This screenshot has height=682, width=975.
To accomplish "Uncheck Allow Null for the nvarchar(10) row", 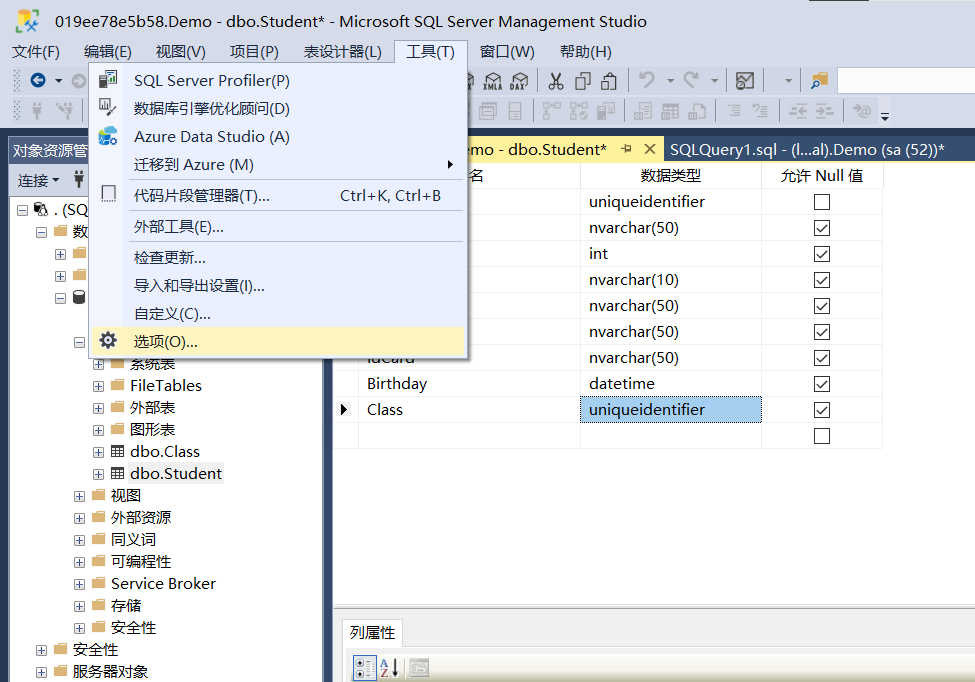I will (821, 280).
